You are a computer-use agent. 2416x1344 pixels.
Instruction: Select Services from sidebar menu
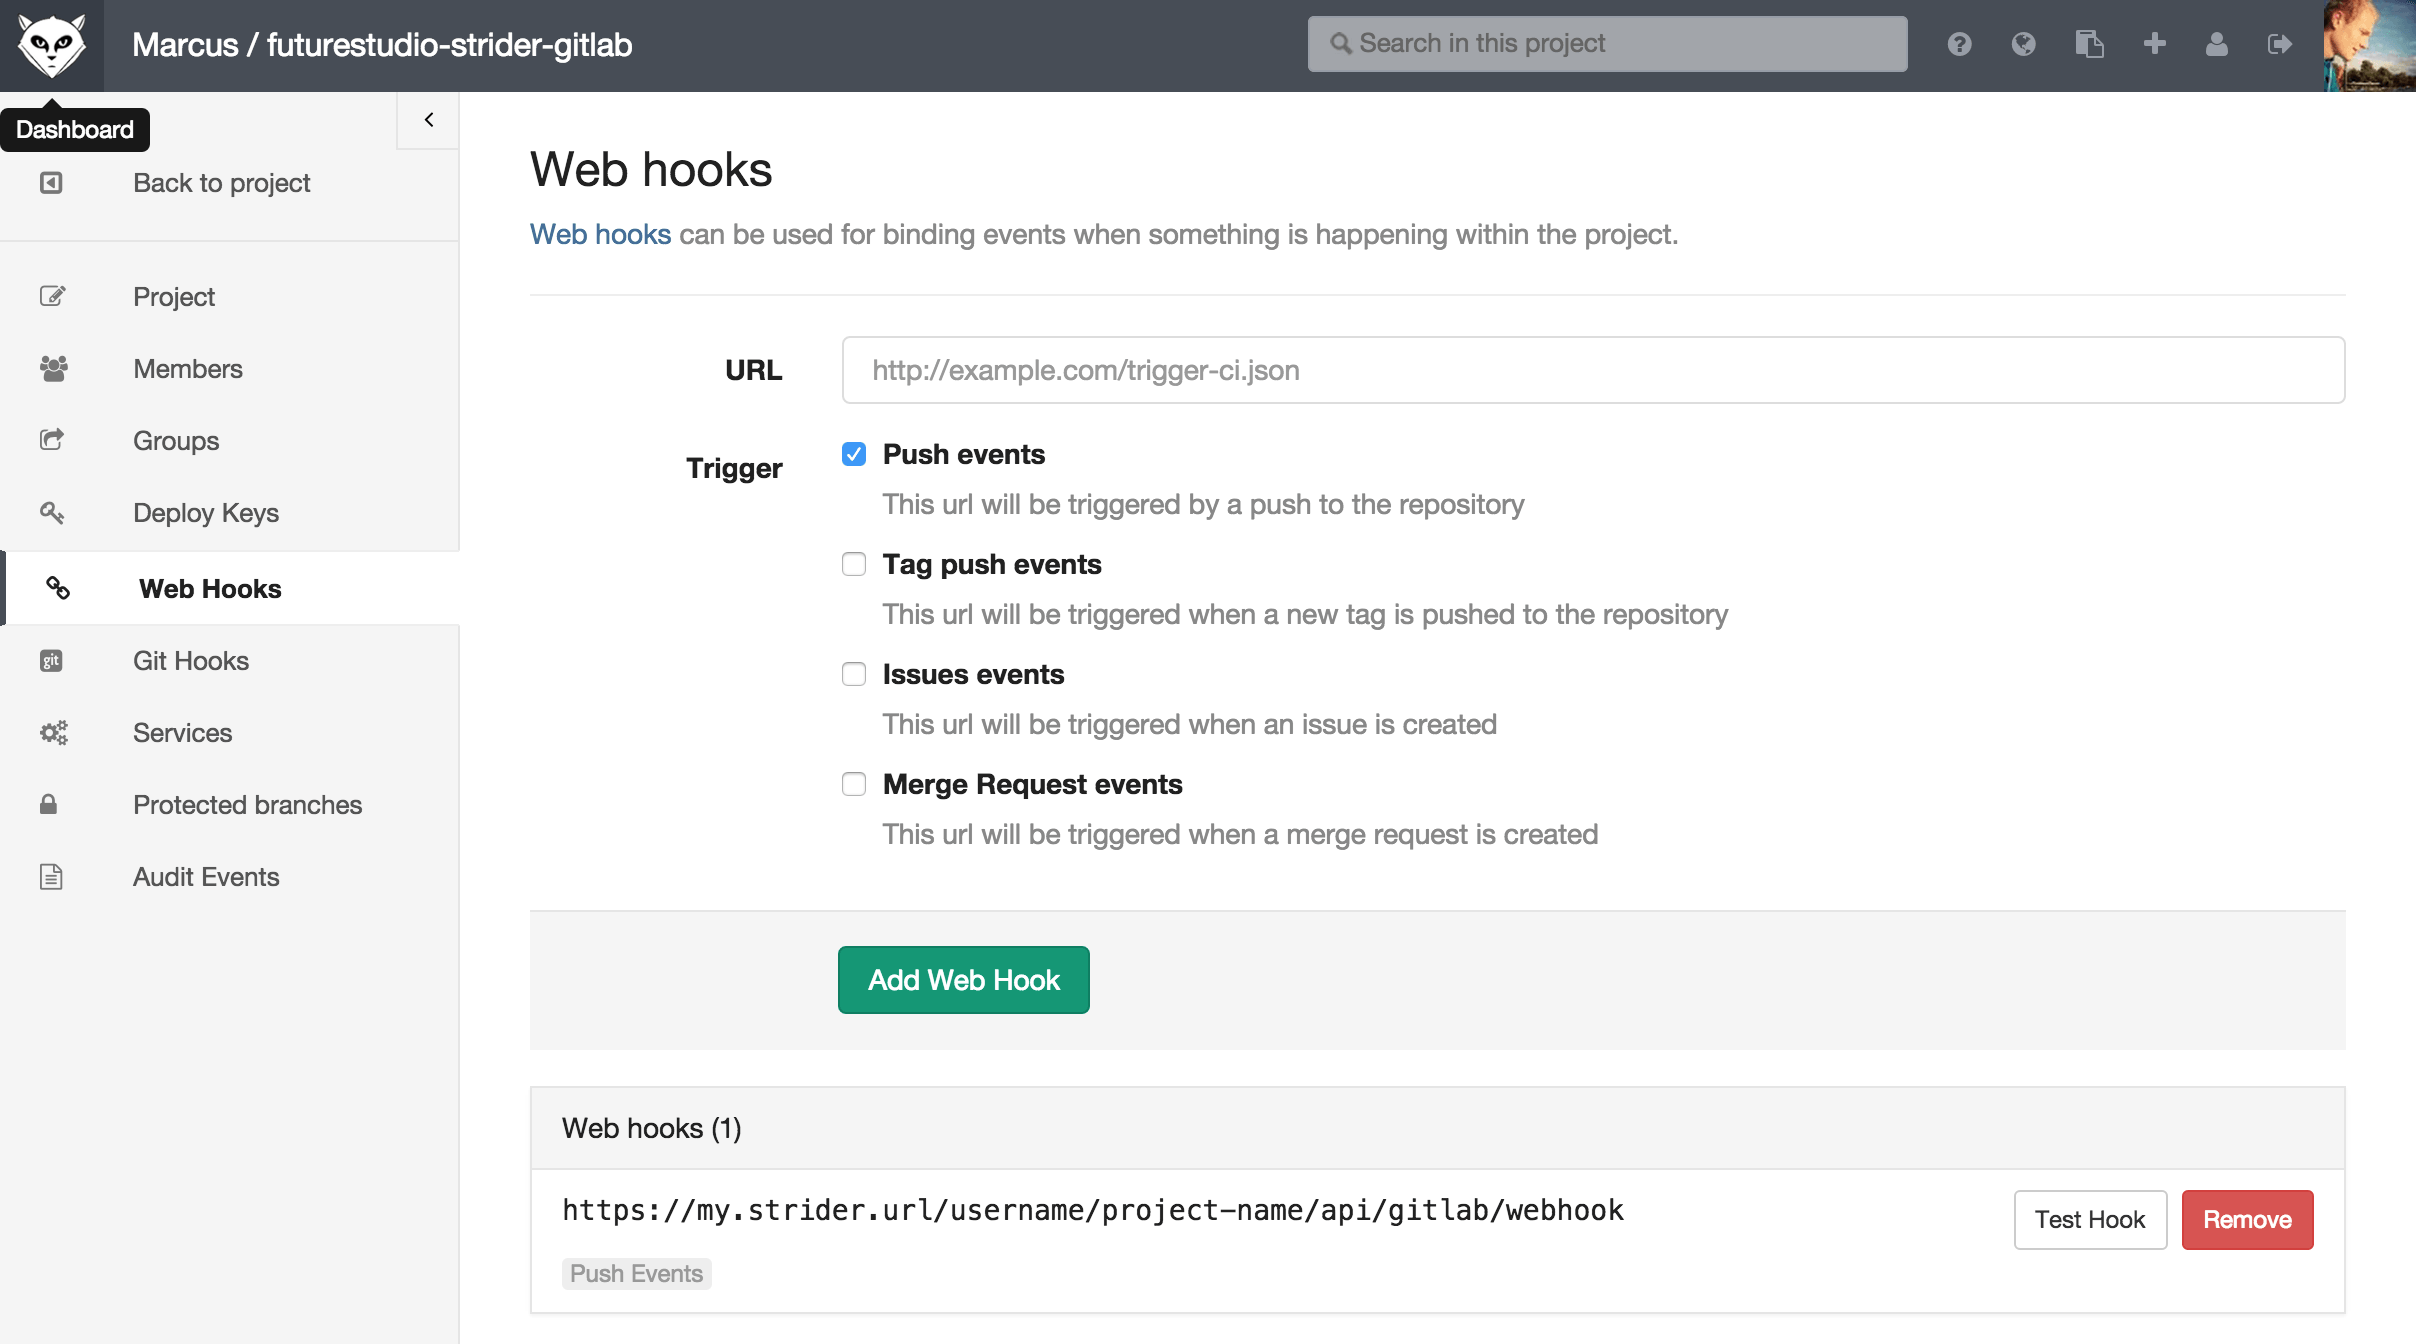click(182, 732)
